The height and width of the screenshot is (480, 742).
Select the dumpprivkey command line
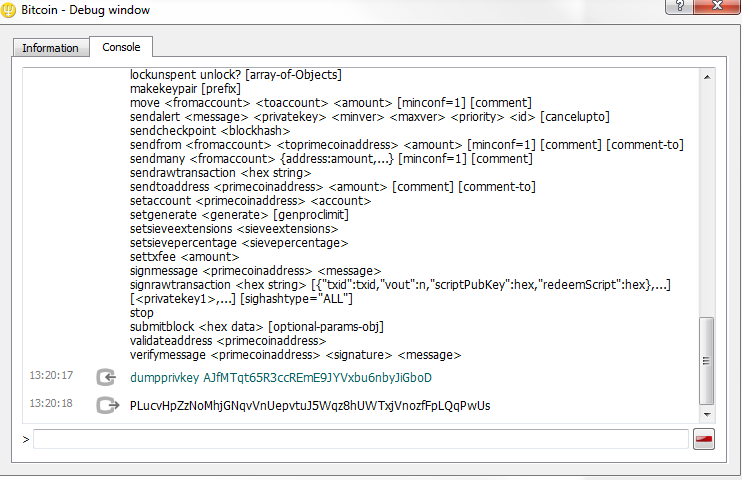(x=281, y=378)
